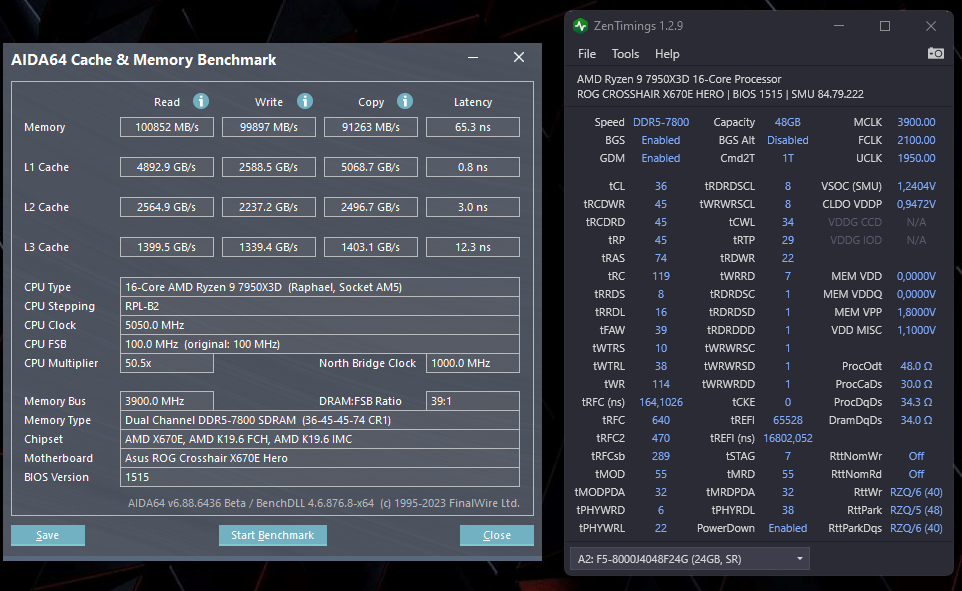Click the Close button in AIDA64 benchmark
Viewport: 962px width, 591px height.
click(496, 535)
